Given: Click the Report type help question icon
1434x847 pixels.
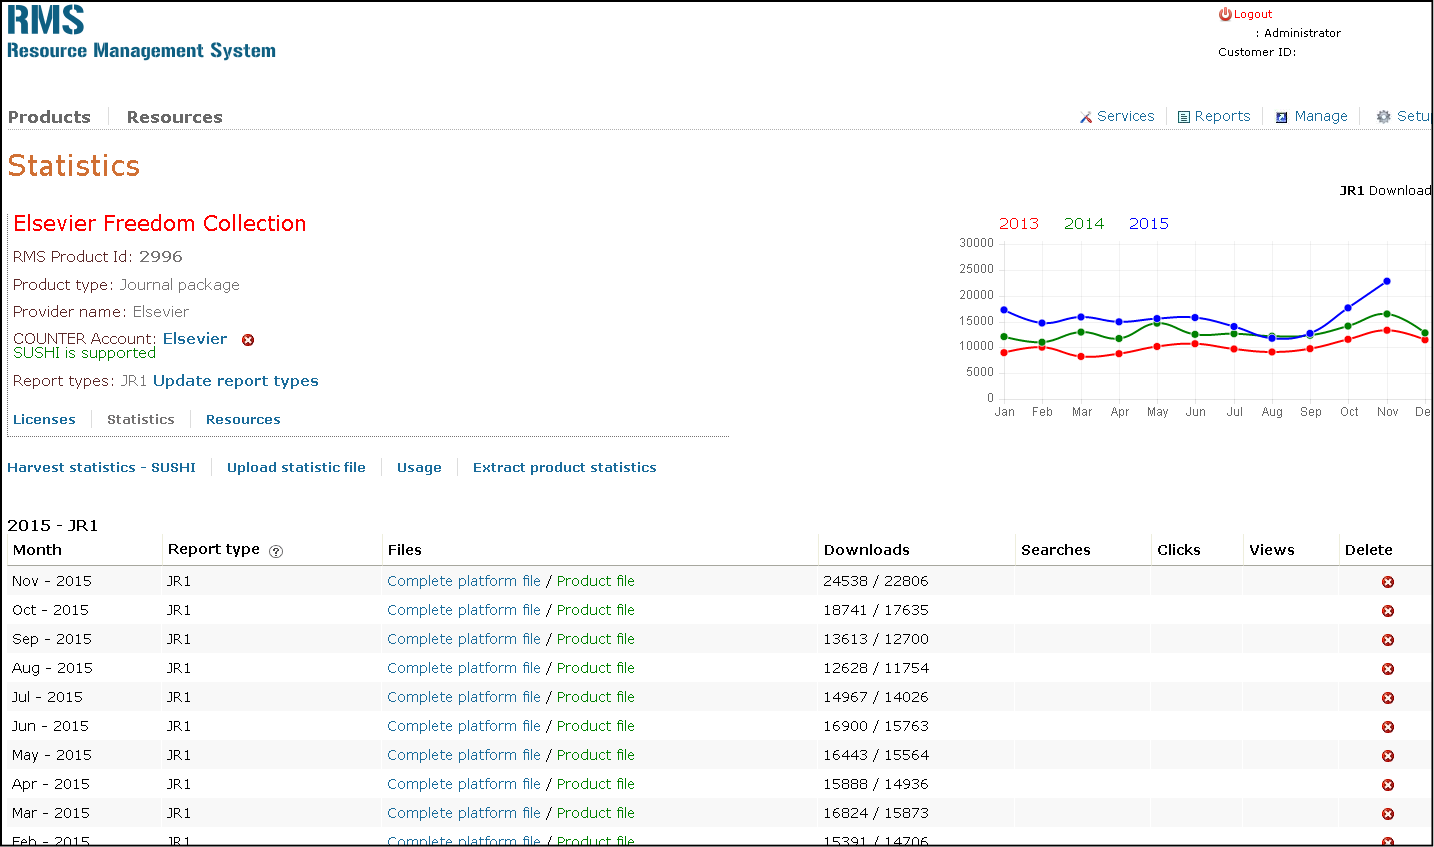Looking at the screenshot, I should 276,551.
